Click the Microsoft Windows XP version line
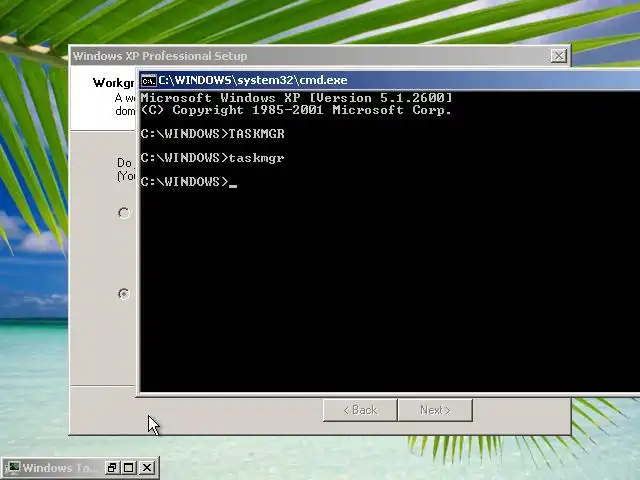 [296, 98]
